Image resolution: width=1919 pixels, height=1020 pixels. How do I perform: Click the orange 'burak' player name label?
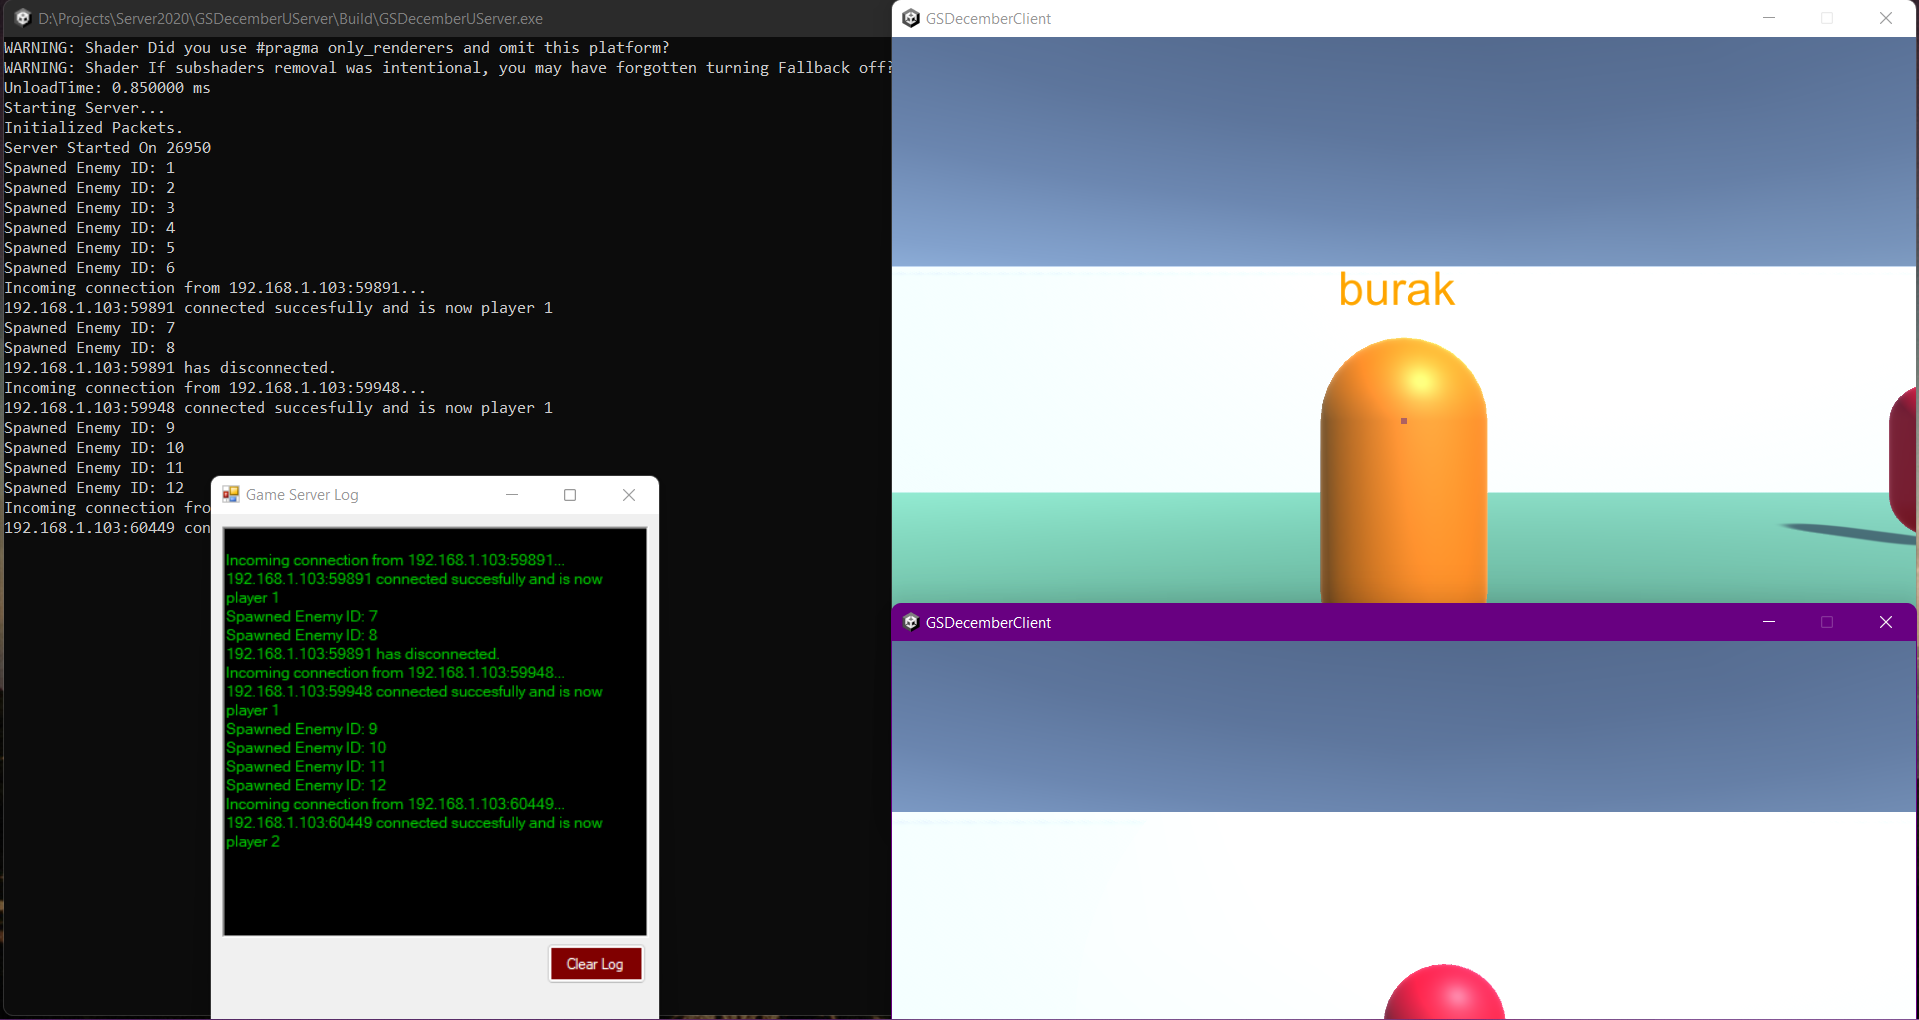coord(1396,290)
